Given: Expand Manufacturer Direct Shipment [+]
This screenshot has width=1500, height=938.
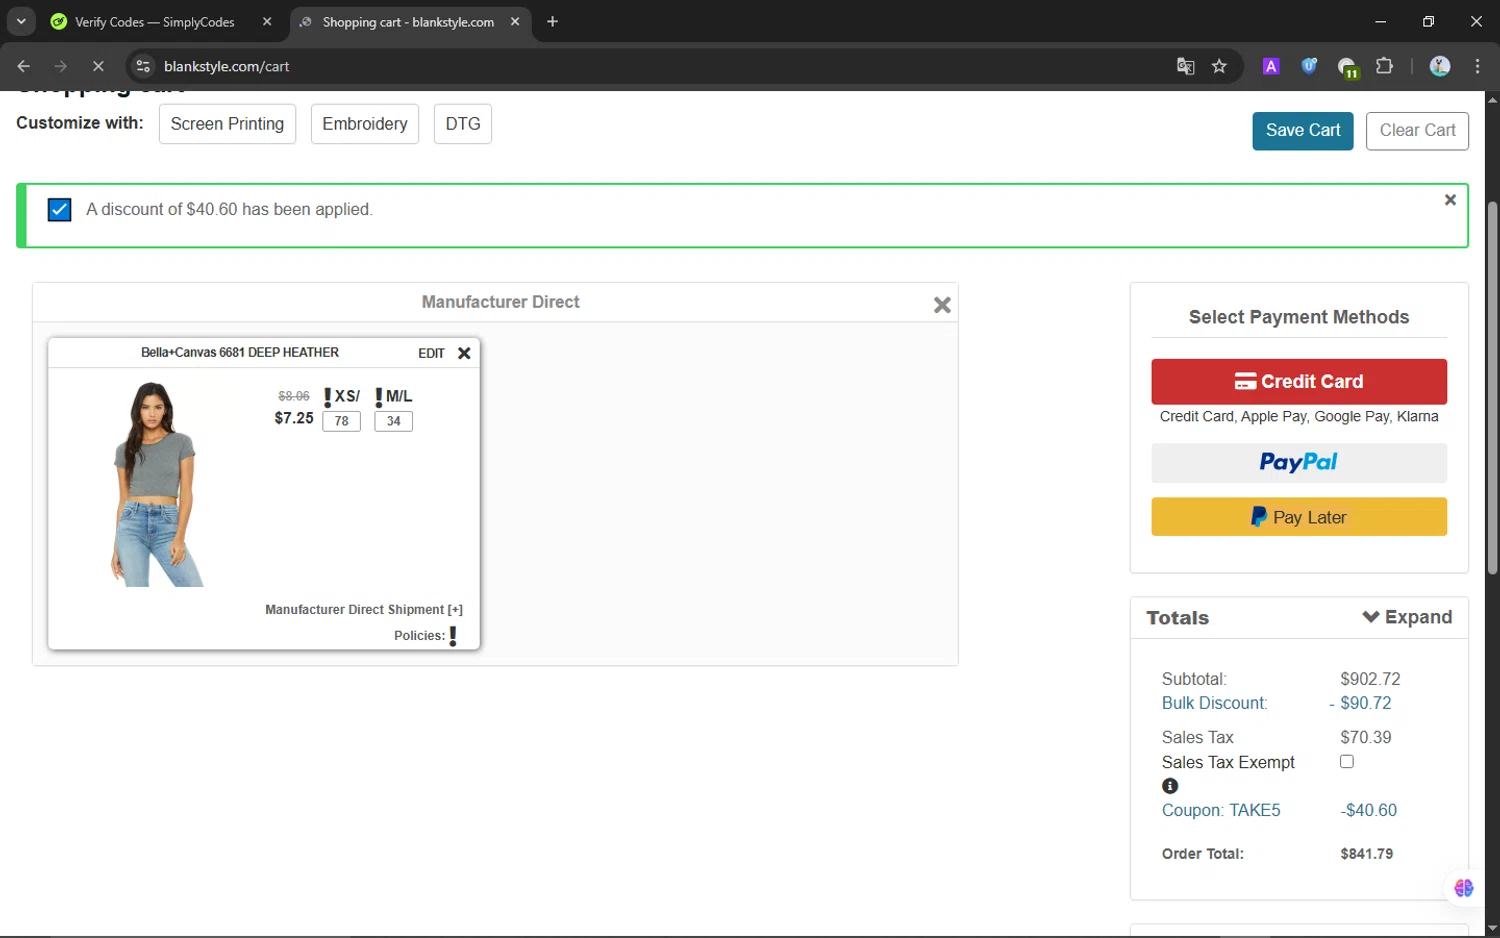Looking at the screenshot, I should [364, 609].
